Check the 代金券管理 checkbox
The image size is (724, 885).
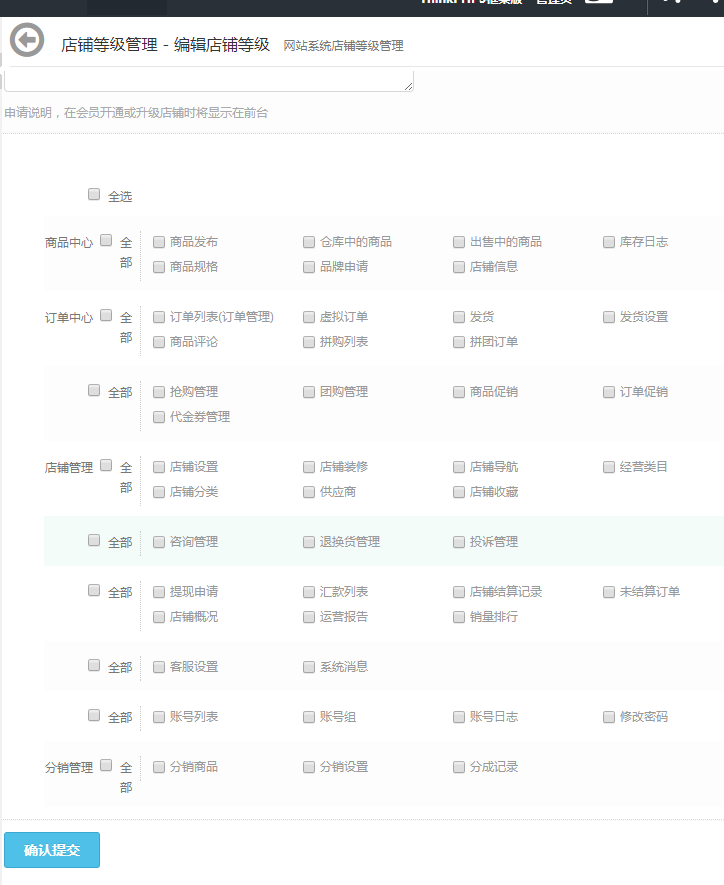[x=159, y=417]
